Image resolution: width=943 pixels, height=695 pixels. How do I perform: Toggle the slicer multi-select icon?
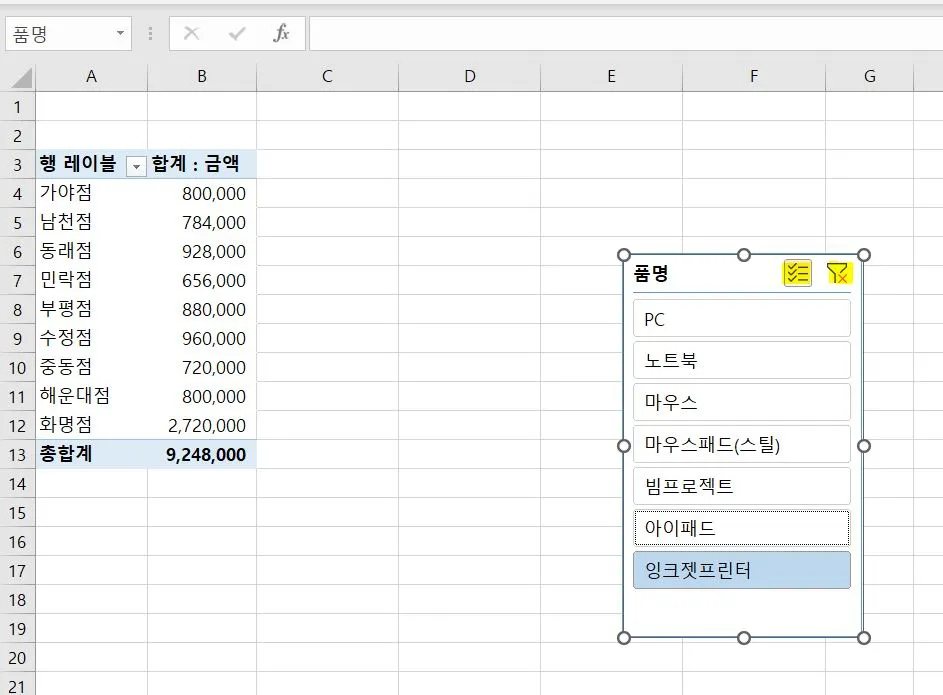click(797, 274)
